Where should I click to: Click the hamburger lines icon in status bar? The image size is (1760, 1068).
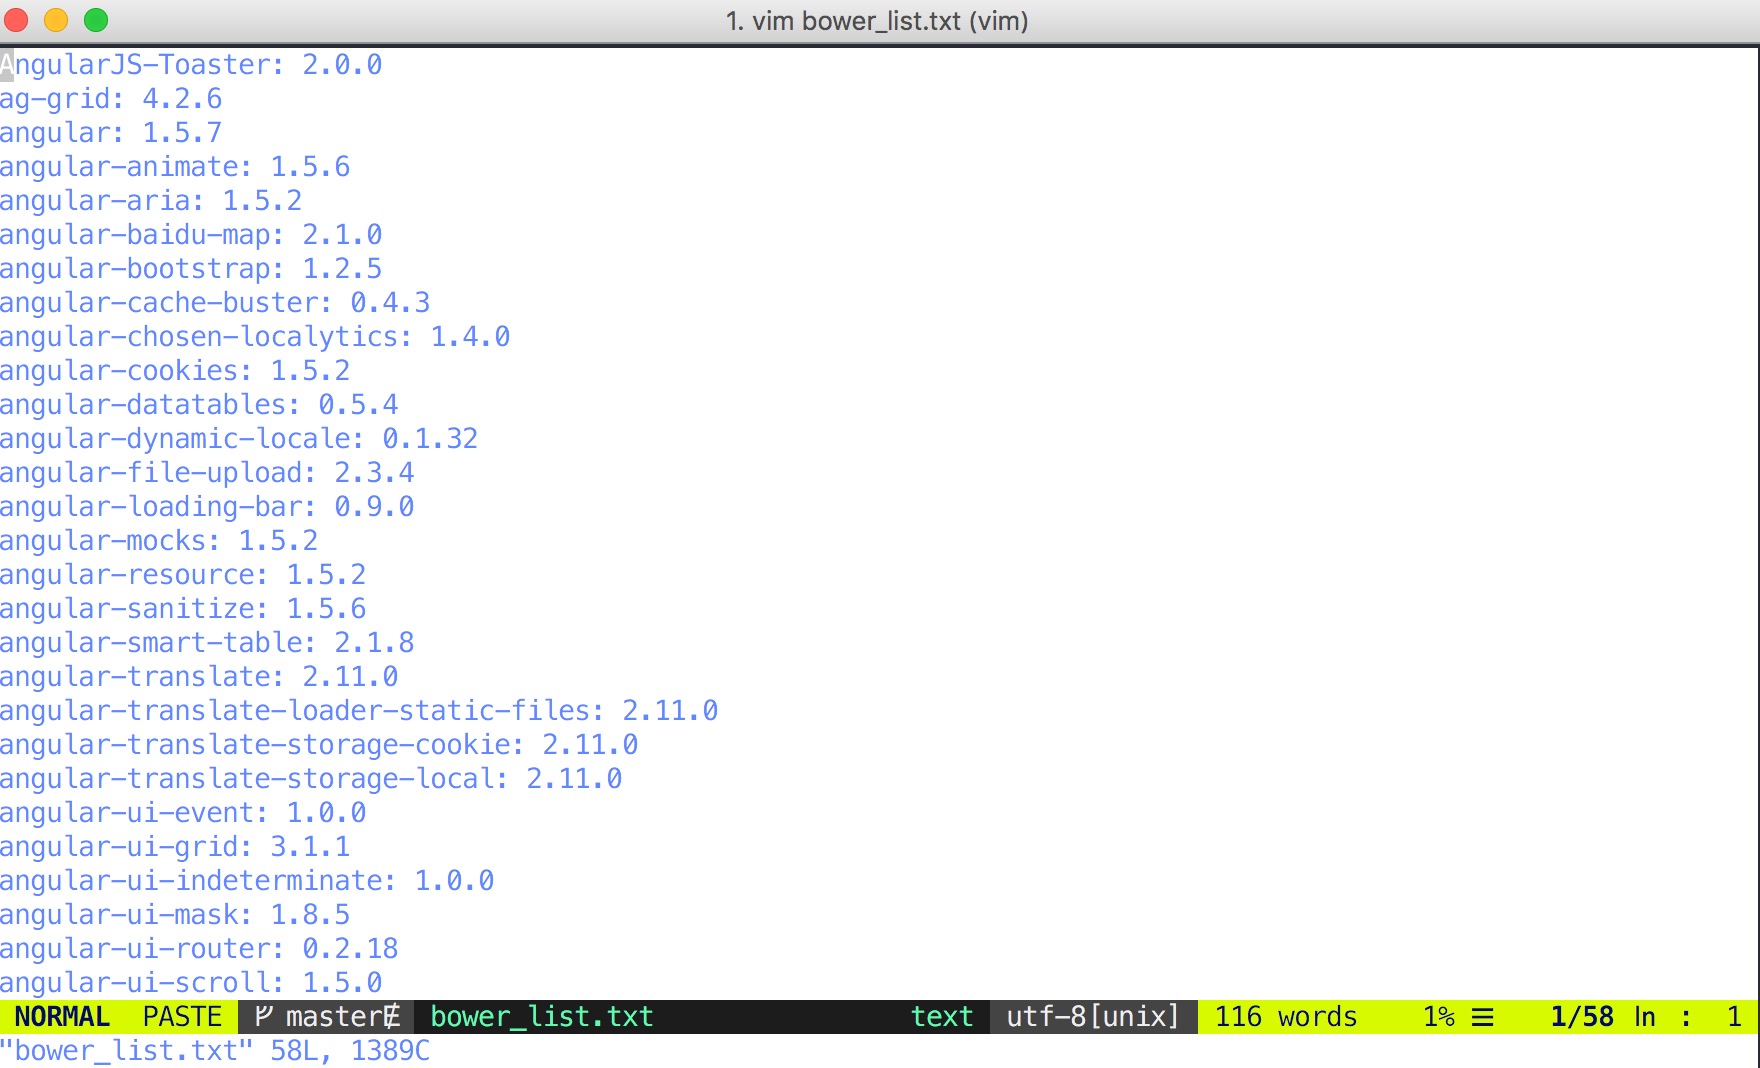click(x=1483, y=1017)
